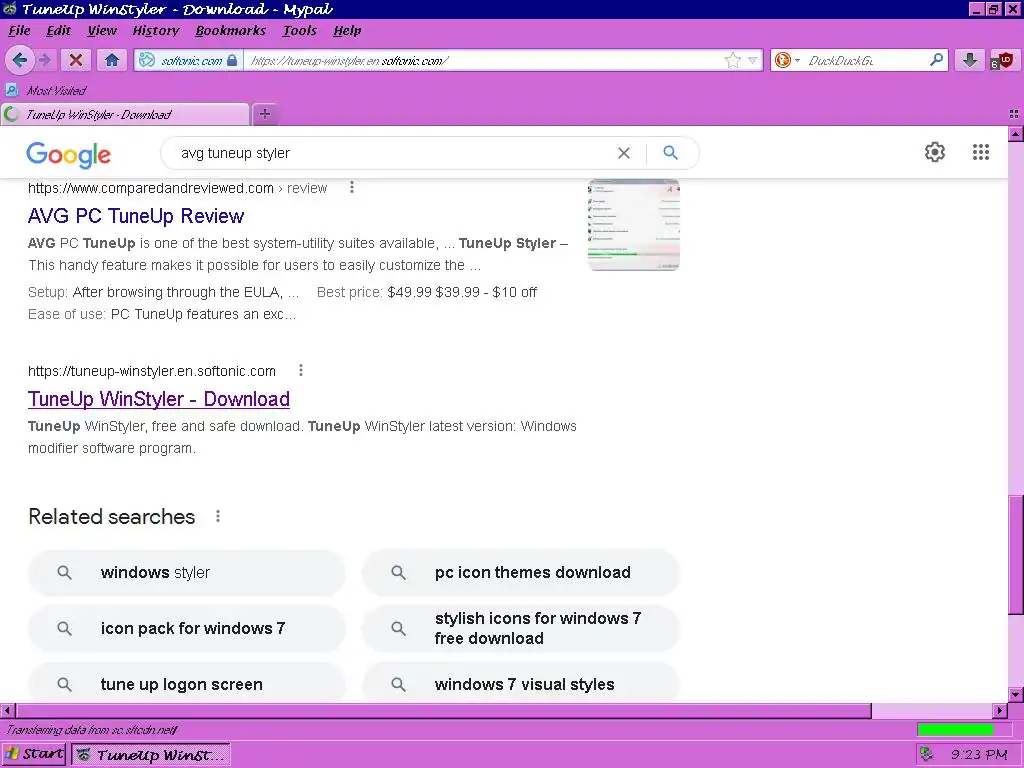Viewport: 1024px width, 768px height.
Task: Click the system tray icon near clock
Action: 926,754
